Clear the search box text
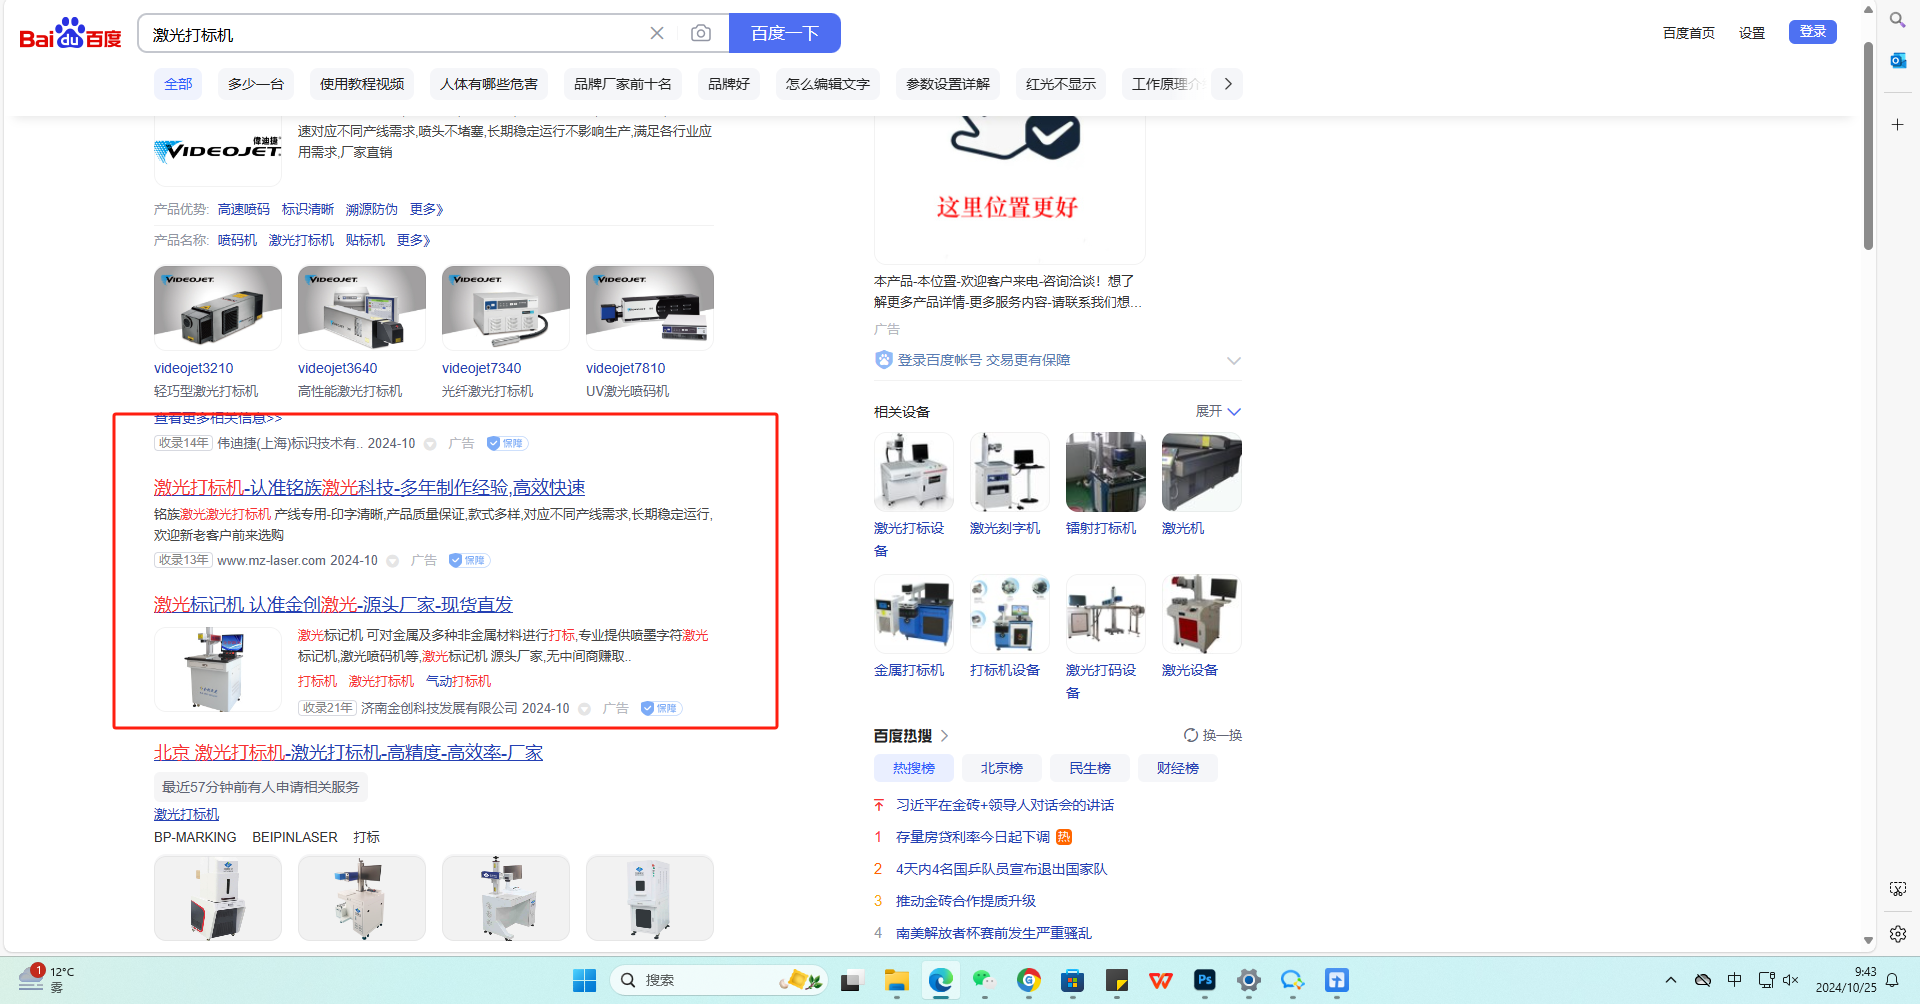This screenshot has width=1920, height=1004. click(657, 33)
